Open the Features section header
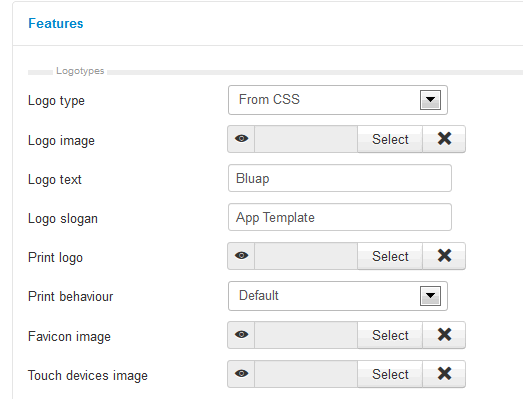Image resolution: width=523 pixels, height=399 pixels. (56, 23)
